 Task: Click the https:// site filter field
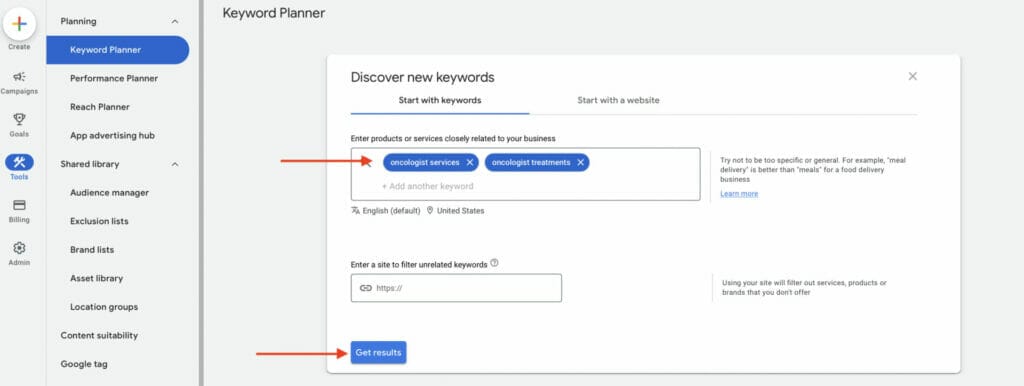tap(456, 288)
